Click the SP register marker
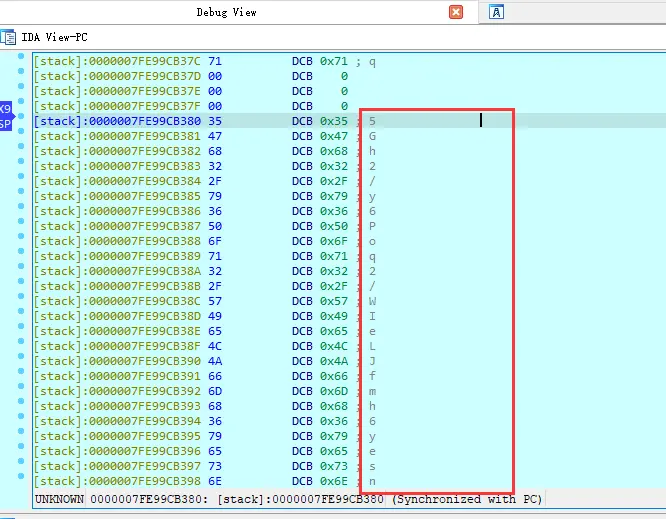The image size is (666, 519). pyautogui.click(x=6, y=124)
